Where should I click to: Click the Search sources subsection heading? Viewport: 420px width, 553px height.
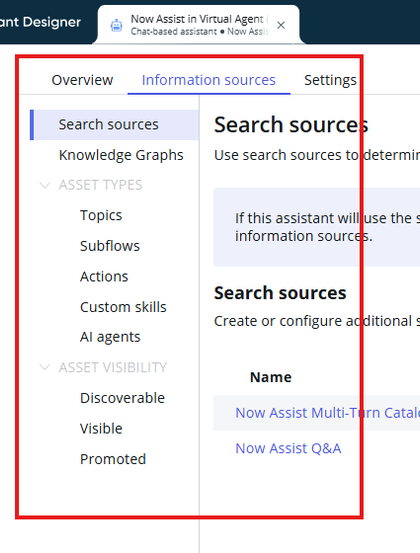click(280, 293)
